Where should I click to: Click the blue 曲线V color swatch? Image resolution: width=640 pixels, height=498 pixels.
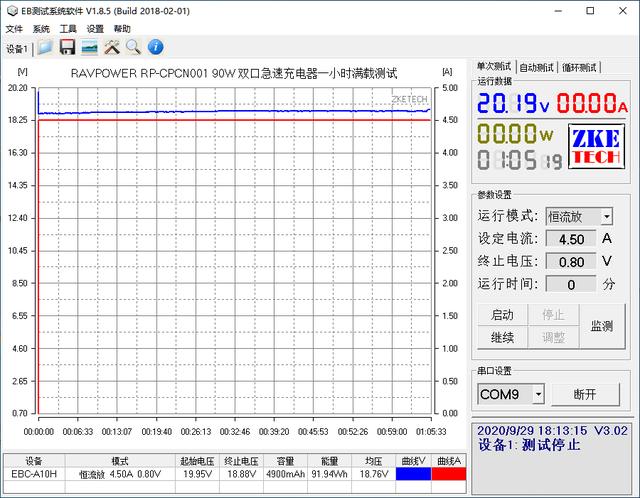(x=412, y=475)
